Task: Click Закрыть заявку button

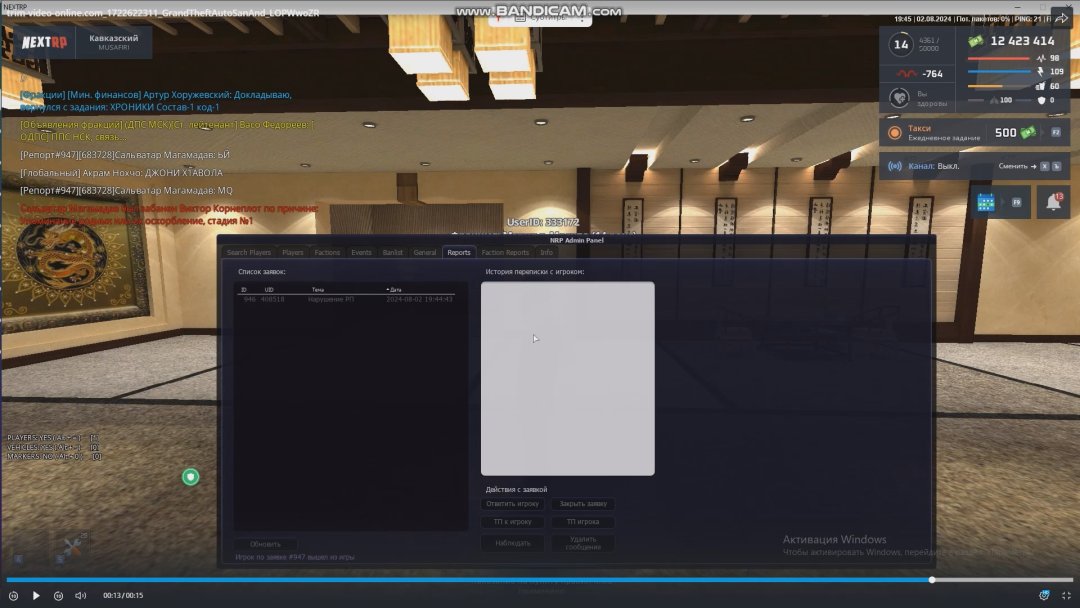Action: (x=583, y=504)
